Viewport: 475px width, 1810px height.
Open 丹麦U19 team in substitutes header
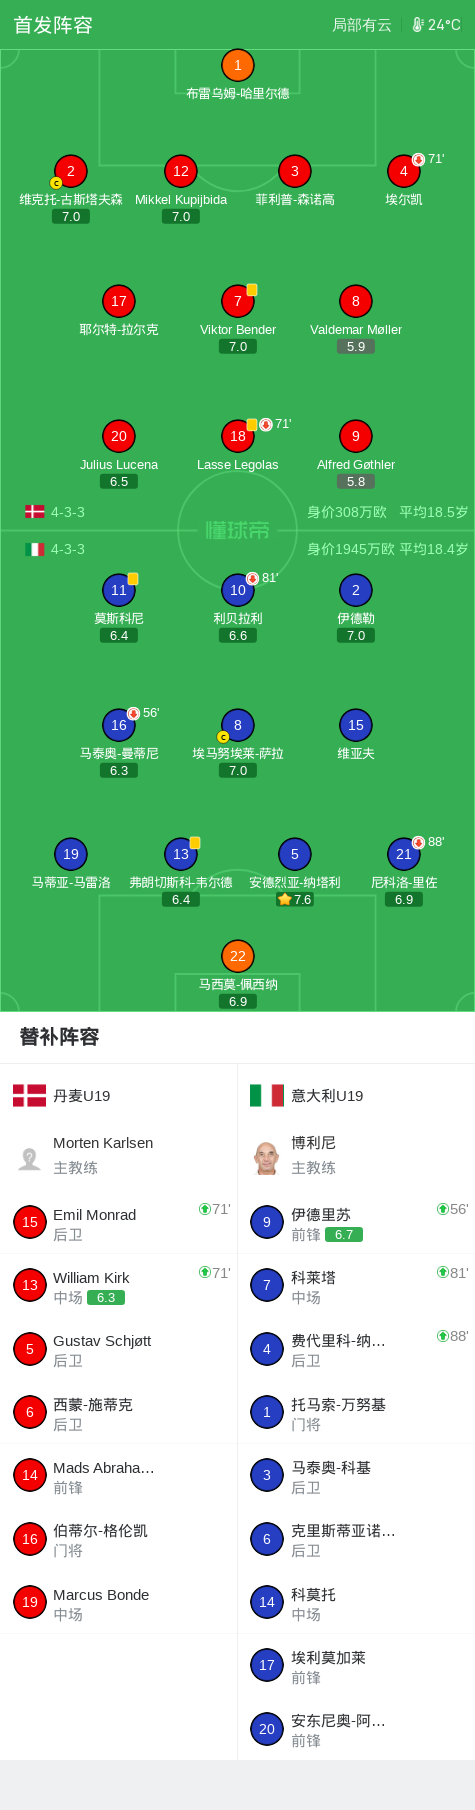62,1095
